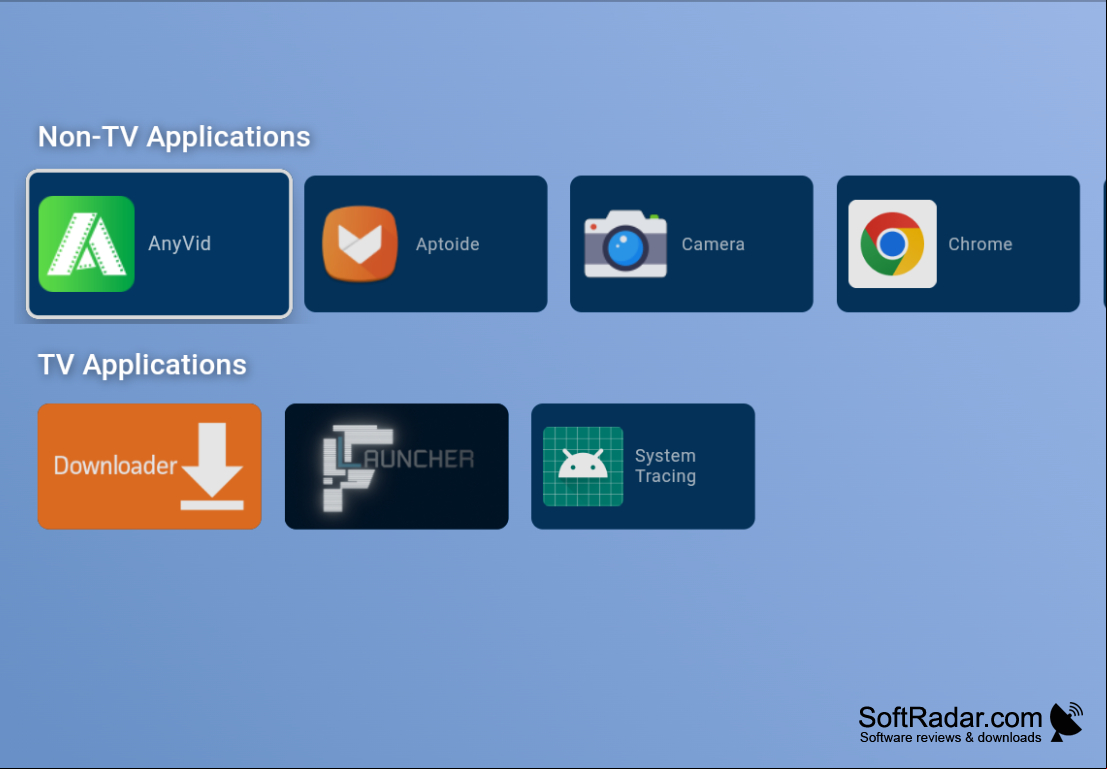Select the Camera text label

coord(713,244)
